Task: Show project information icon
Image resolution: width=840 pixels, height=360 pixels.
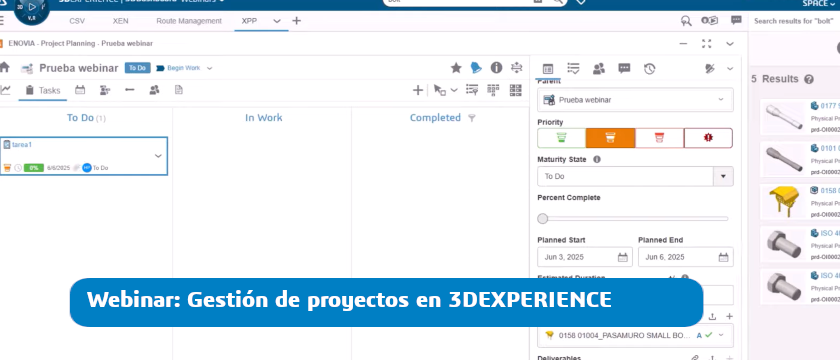Action: click(497, 68)
